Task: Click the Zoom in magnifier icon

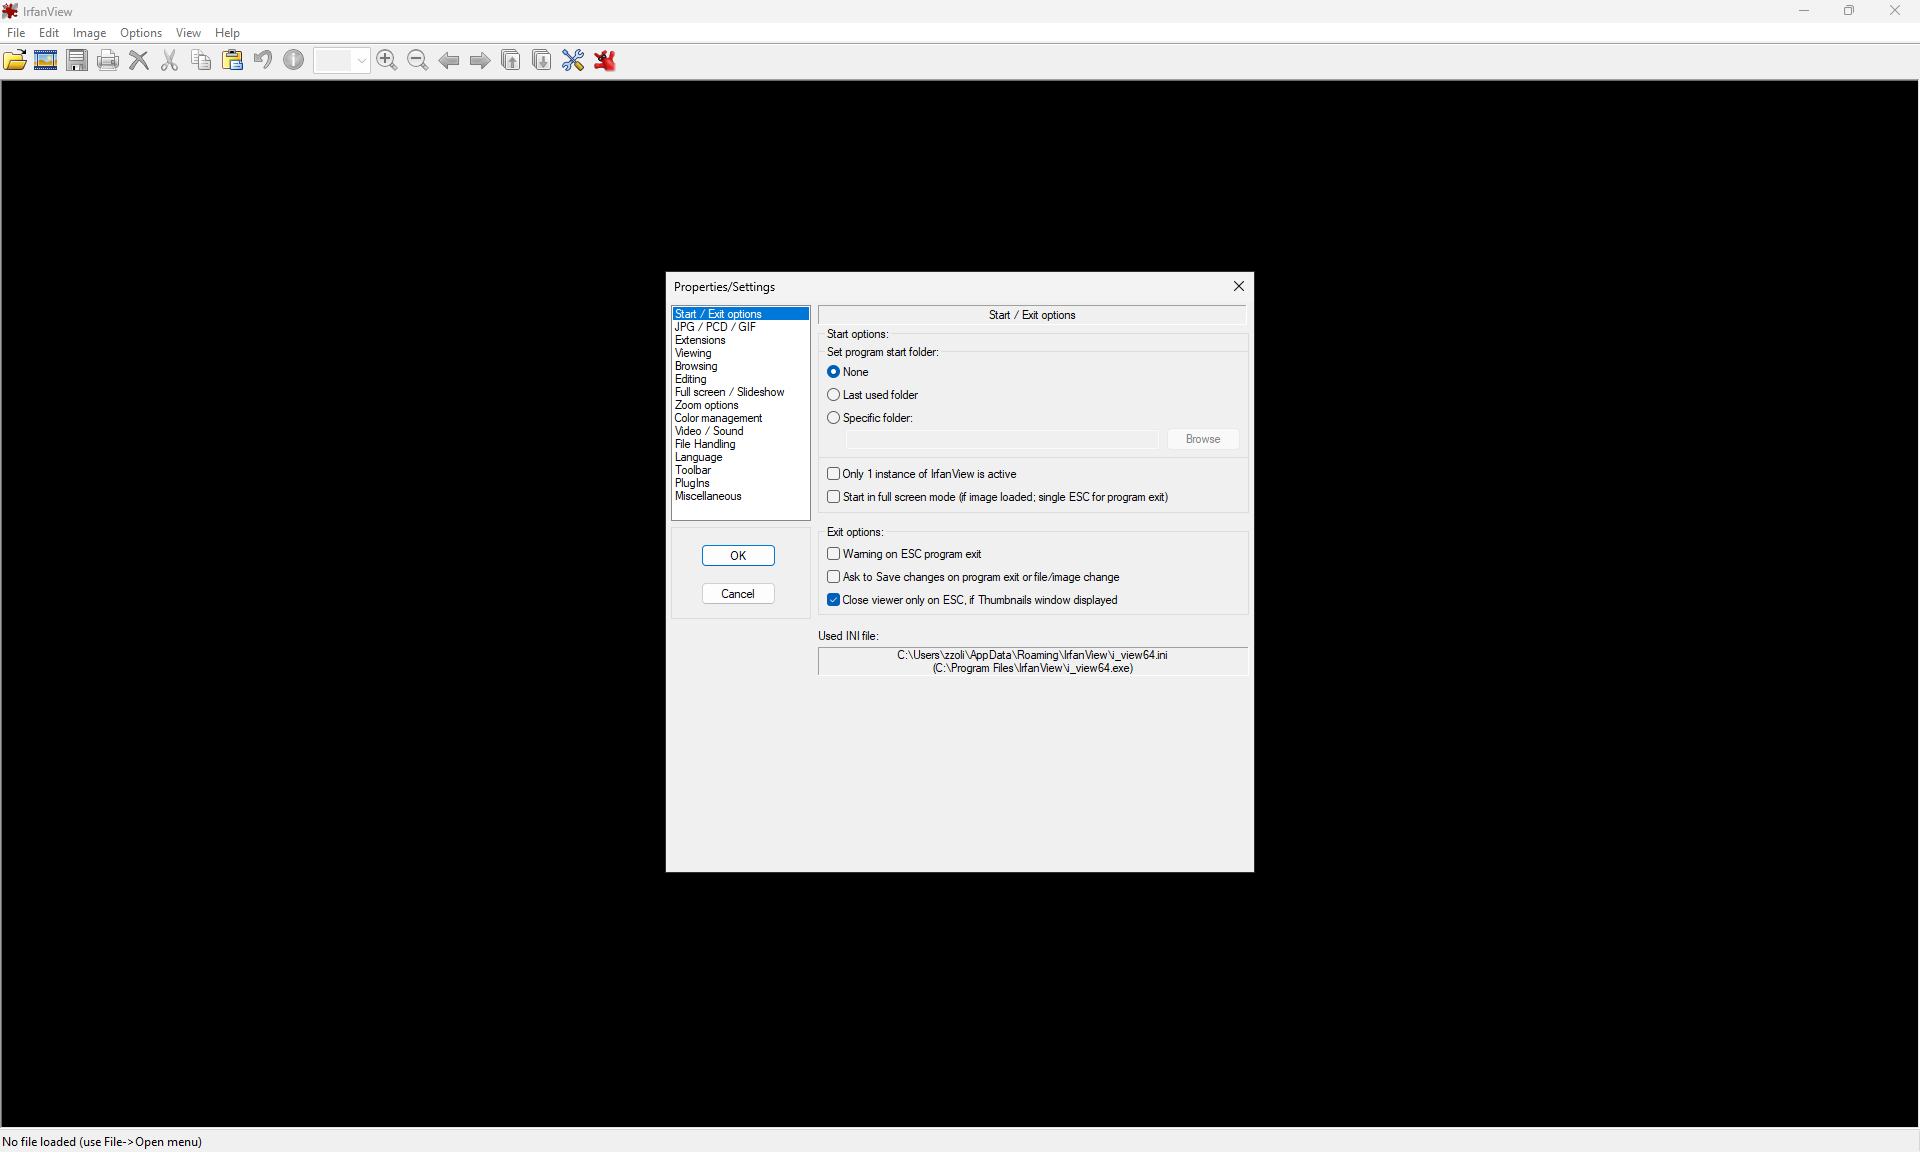Action: [x=387, y=60]
